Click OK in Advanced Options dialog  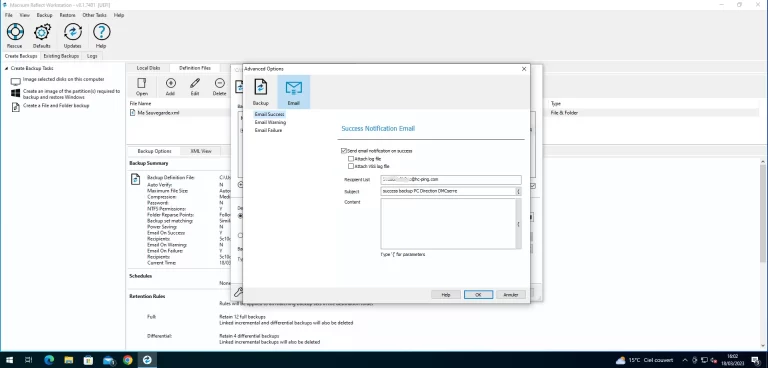(479, 295)
